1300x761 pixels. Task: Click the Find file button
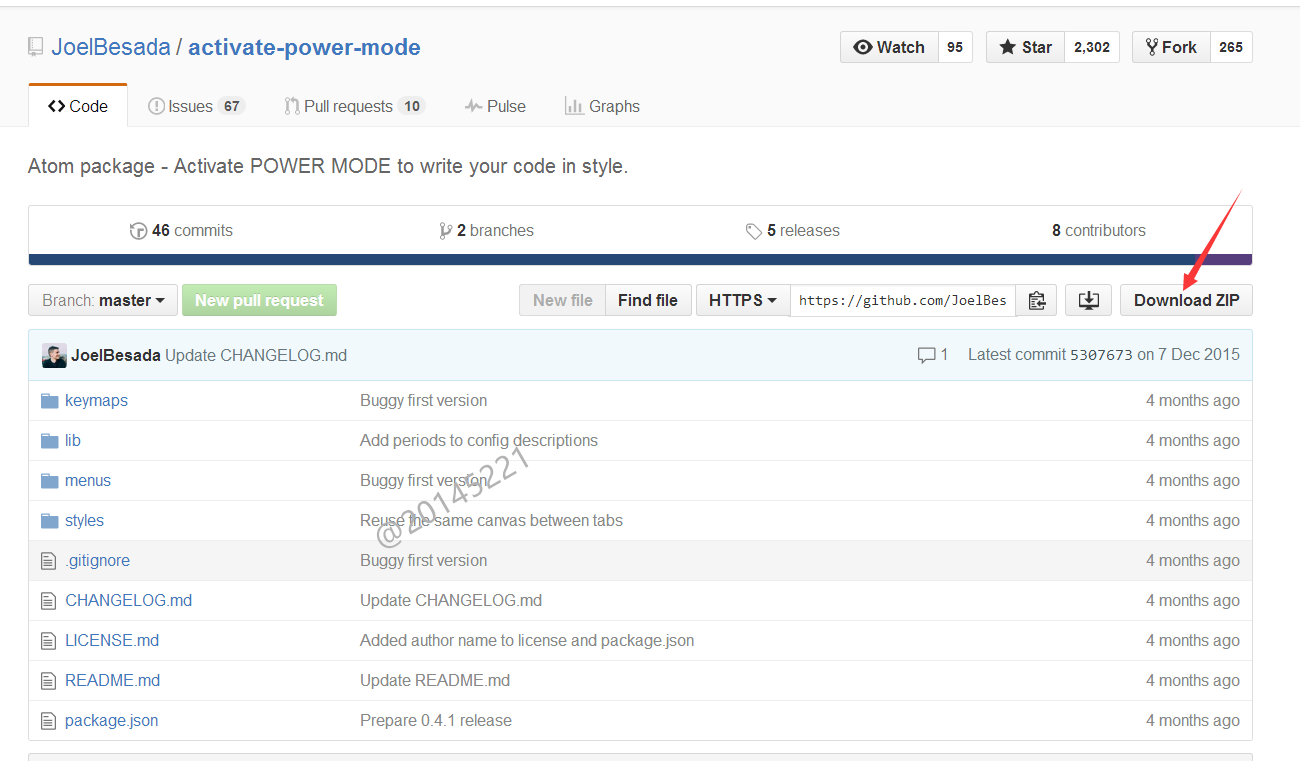click(x=648, y=300)
